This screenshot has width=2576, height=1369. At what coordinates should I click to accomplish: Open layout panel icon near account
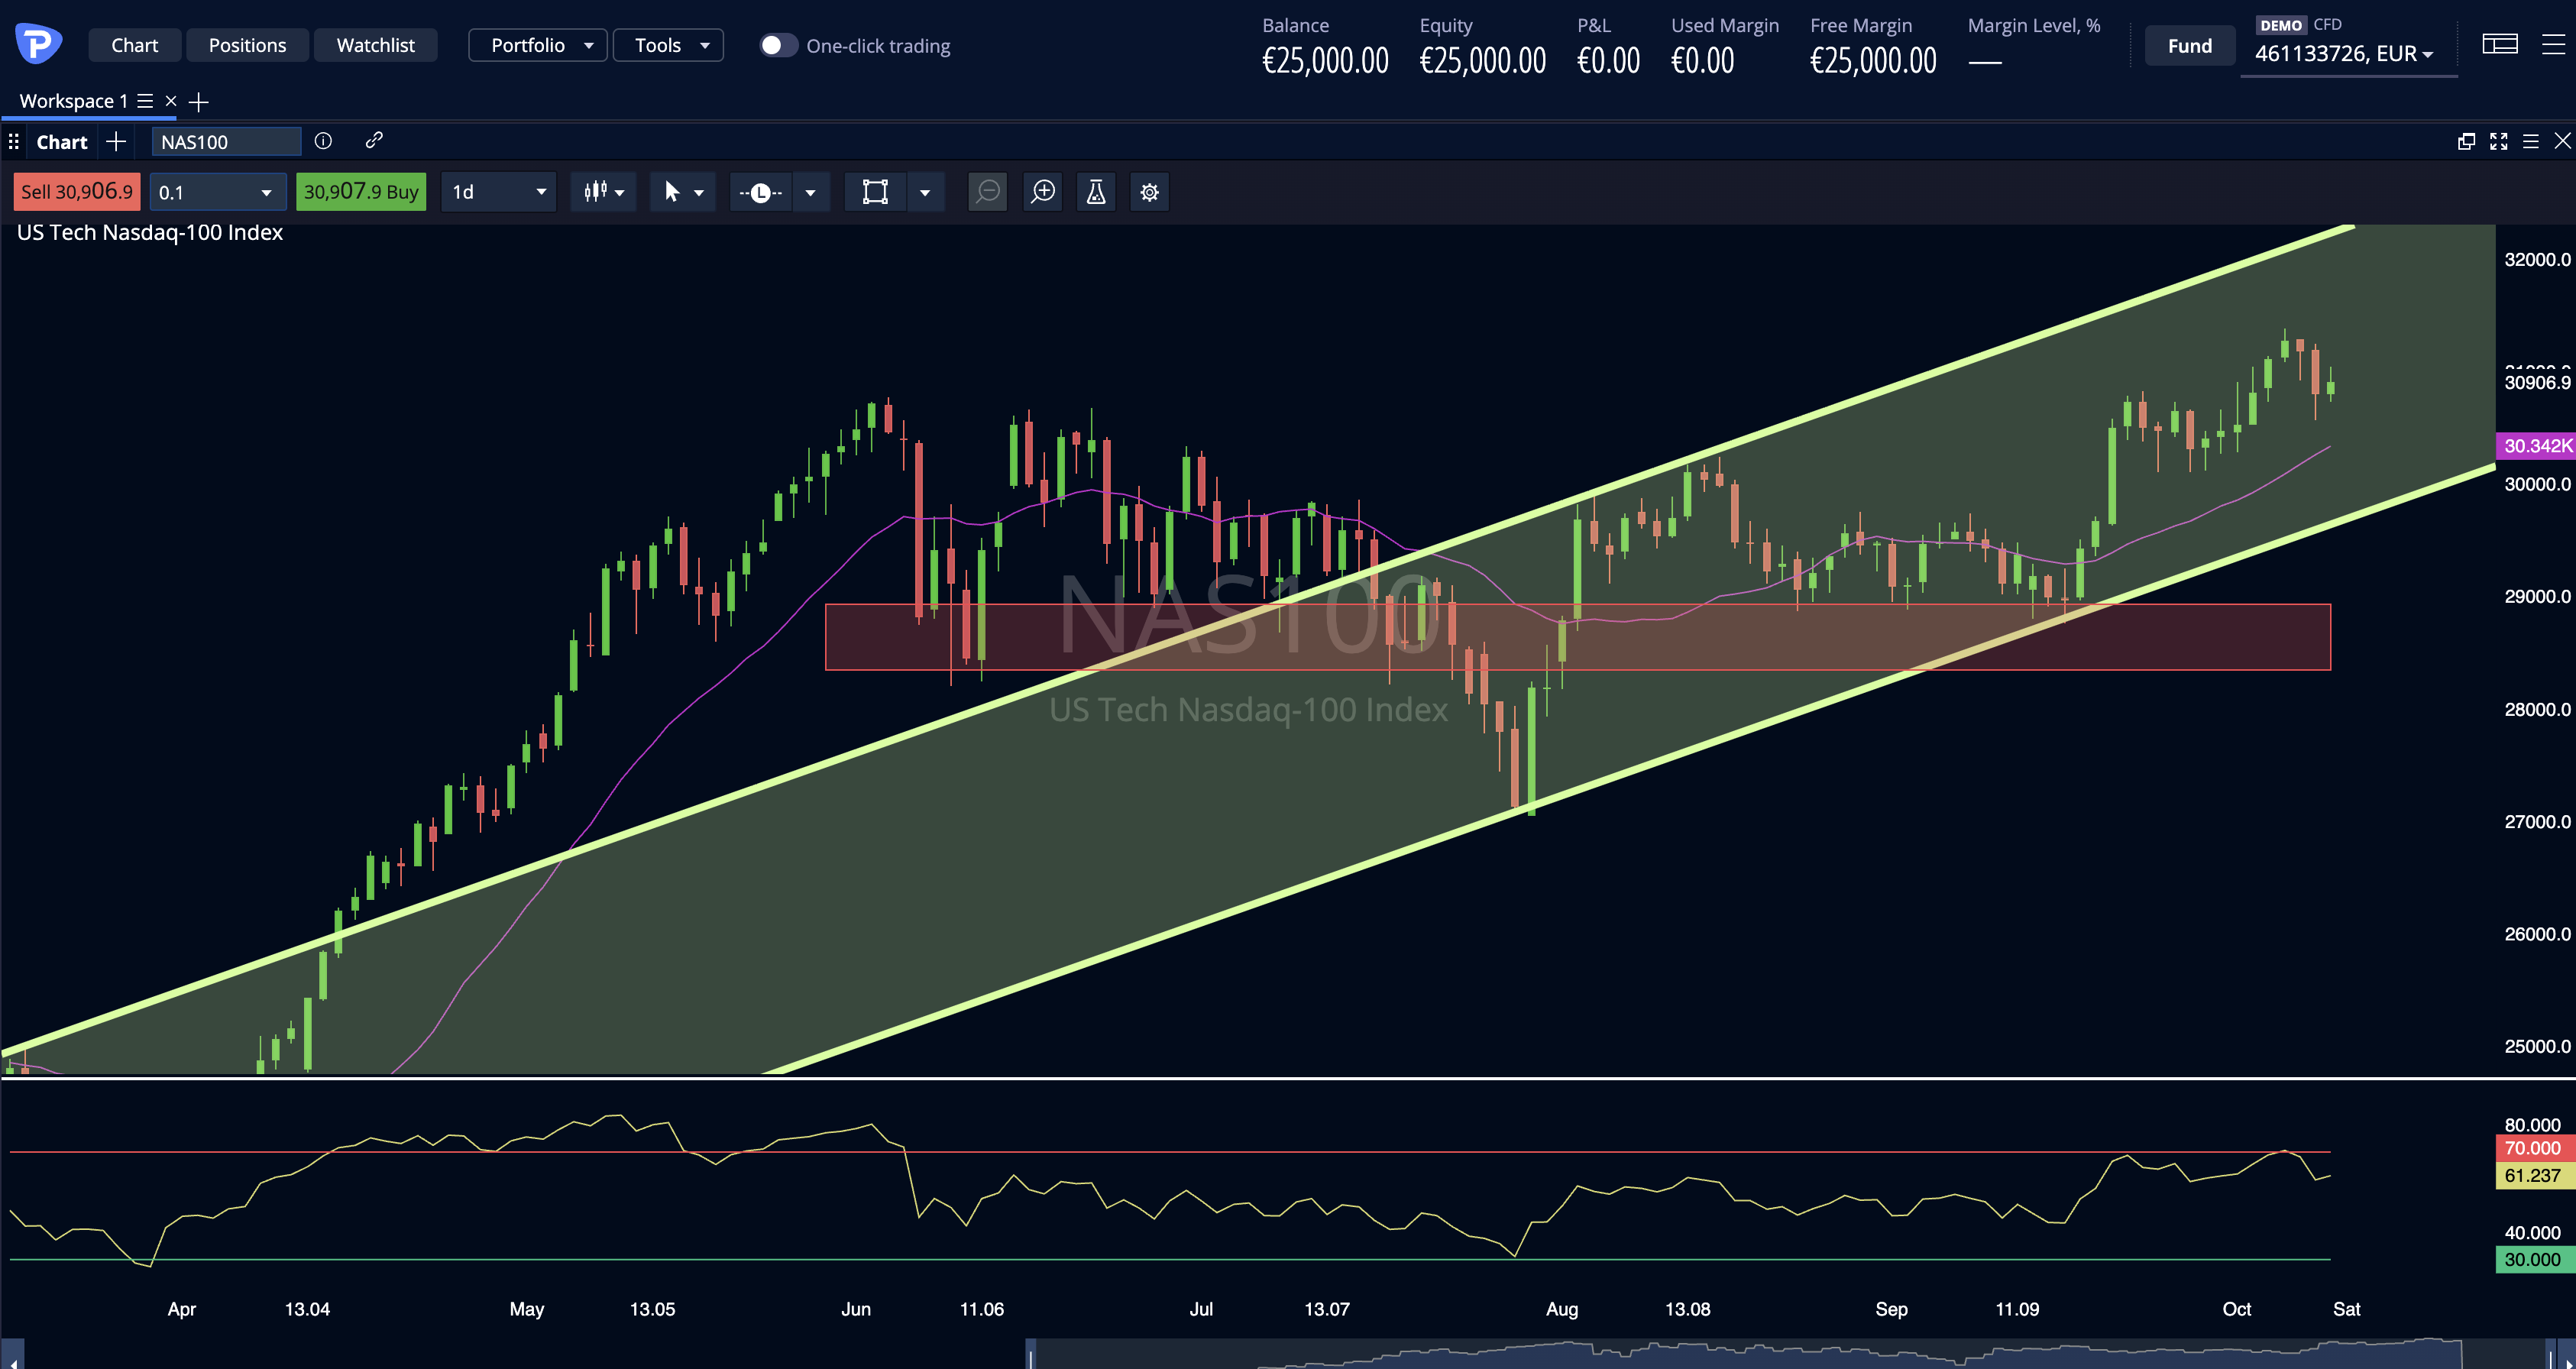2500,44
